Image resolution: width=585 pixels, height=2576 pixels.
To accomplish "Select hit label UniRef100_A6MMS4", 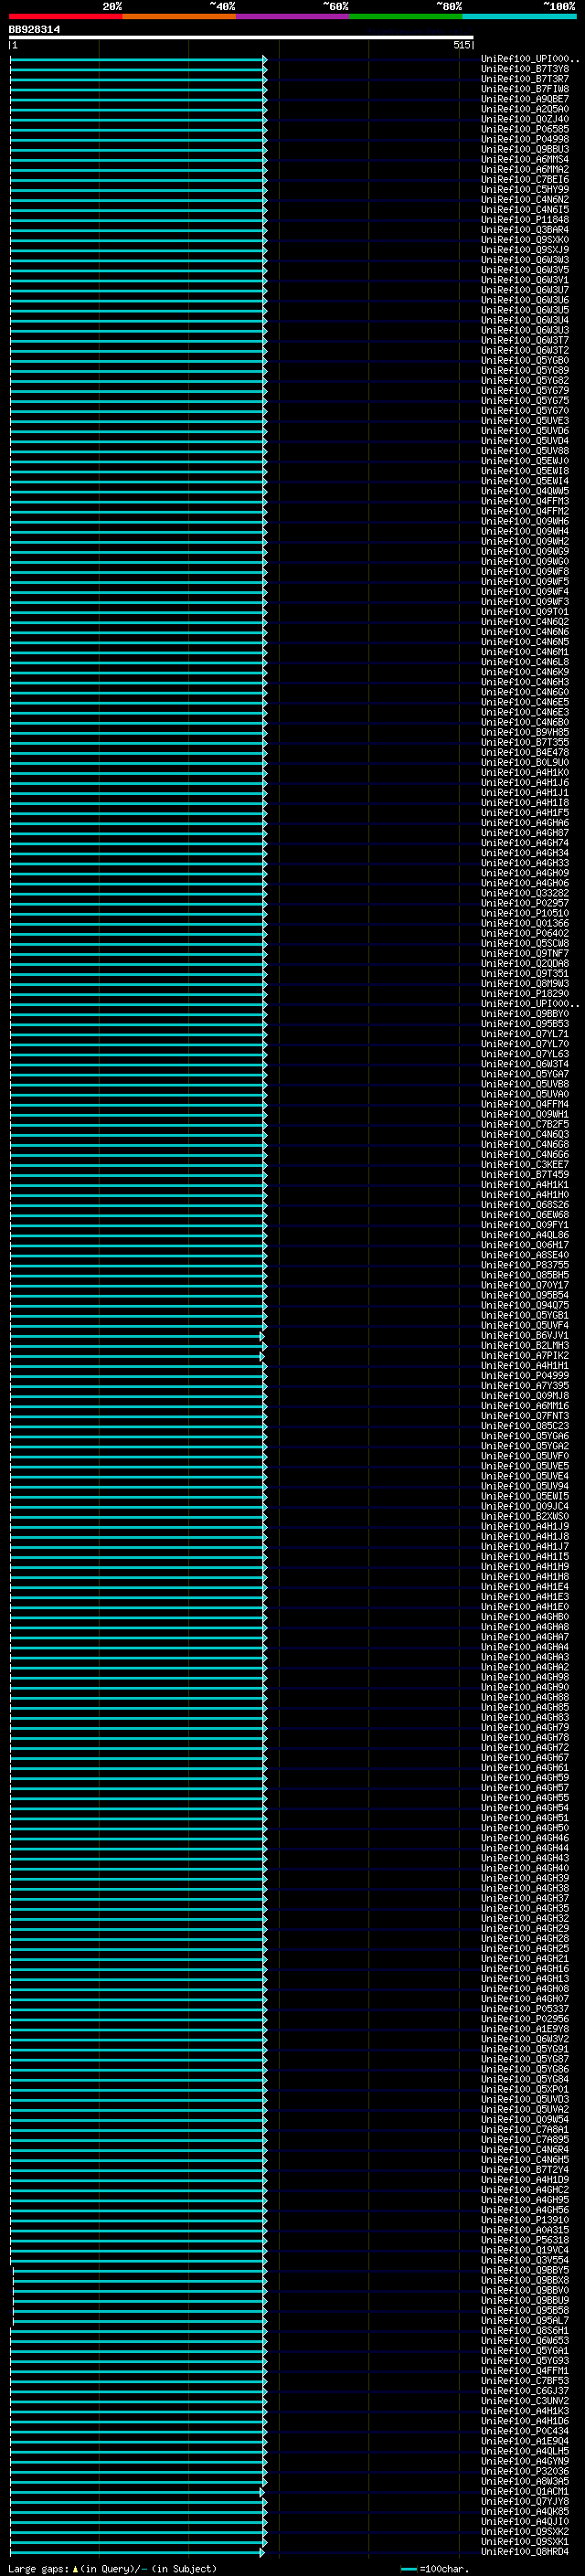I will tap(525, 159).
